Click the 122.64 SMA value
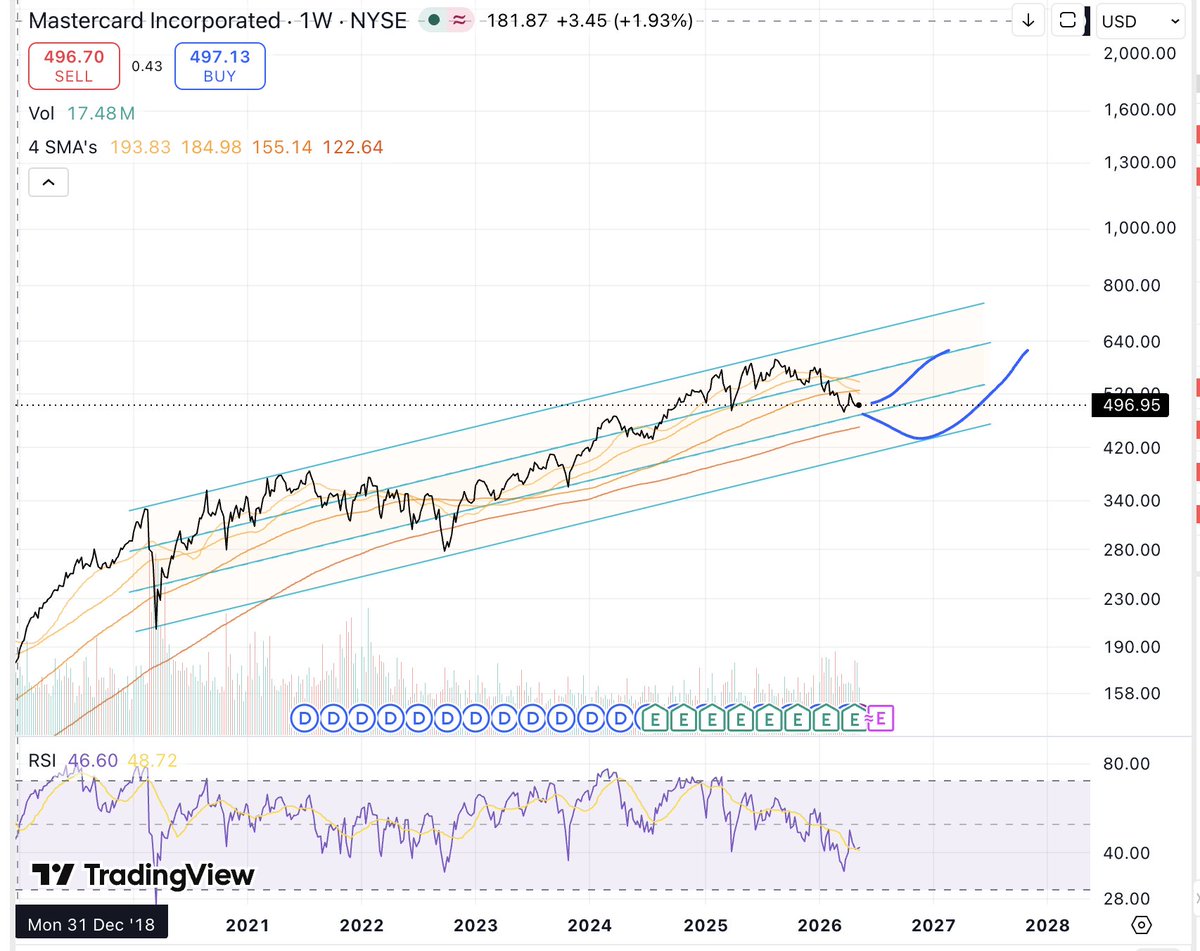This screenshot has width=1200, height=951. [x=353, y=147]
